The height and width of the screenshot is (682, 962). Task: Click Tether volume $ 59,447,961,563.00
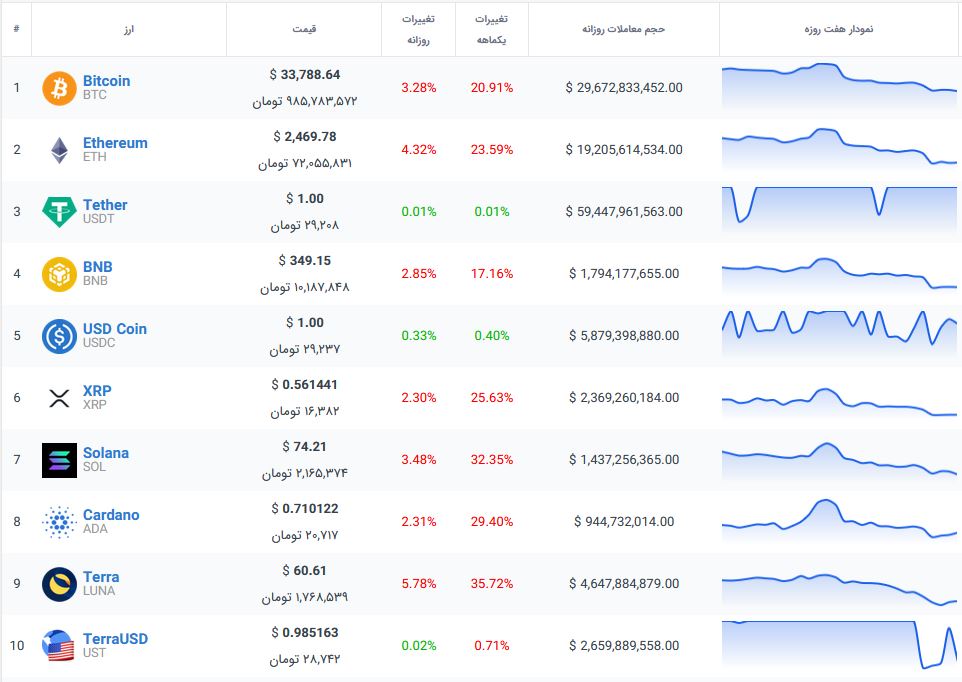pyautogui.click(x=623, y=212)
